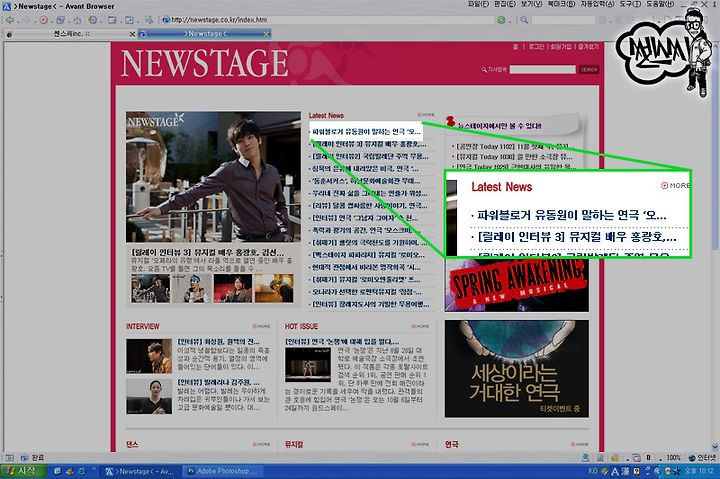Open the first small thumbnail under feature article
Screen dimensions: 720x479
point(151,288)
